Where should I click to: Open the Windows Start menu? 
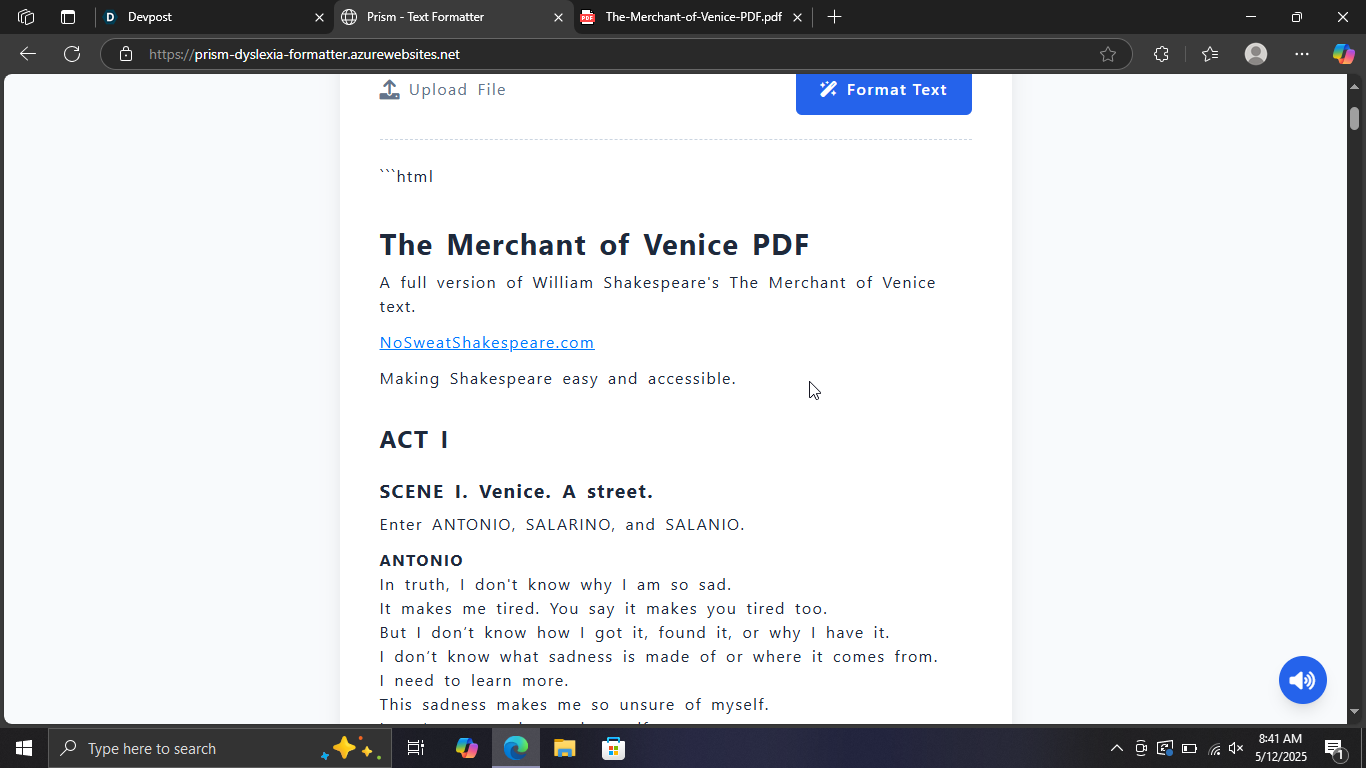(x=24, y=748)
